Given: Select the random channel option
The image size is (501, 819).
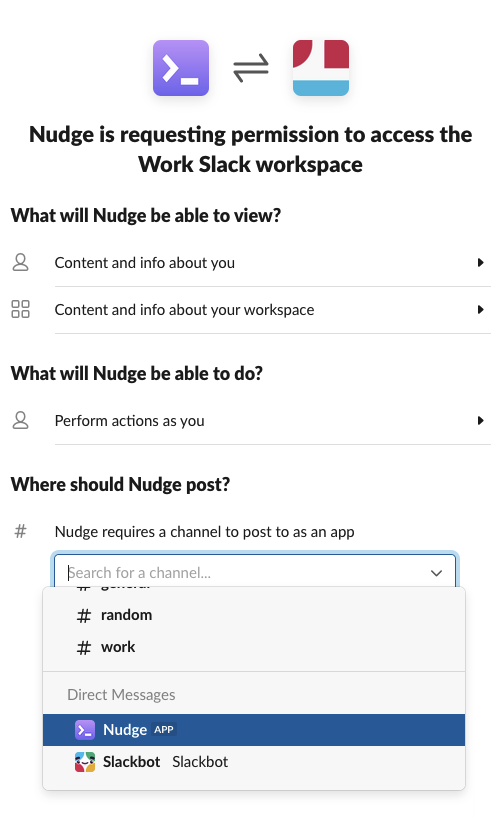Looking at the screenshot, I should (254, 615).
